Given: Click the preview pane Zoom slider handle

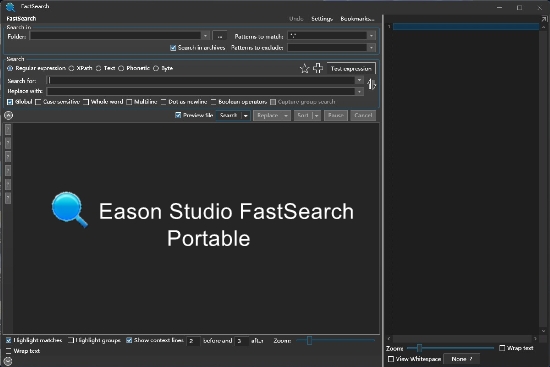Looking at the screenshot, I should pyautogui.click(x=419, y=348).
